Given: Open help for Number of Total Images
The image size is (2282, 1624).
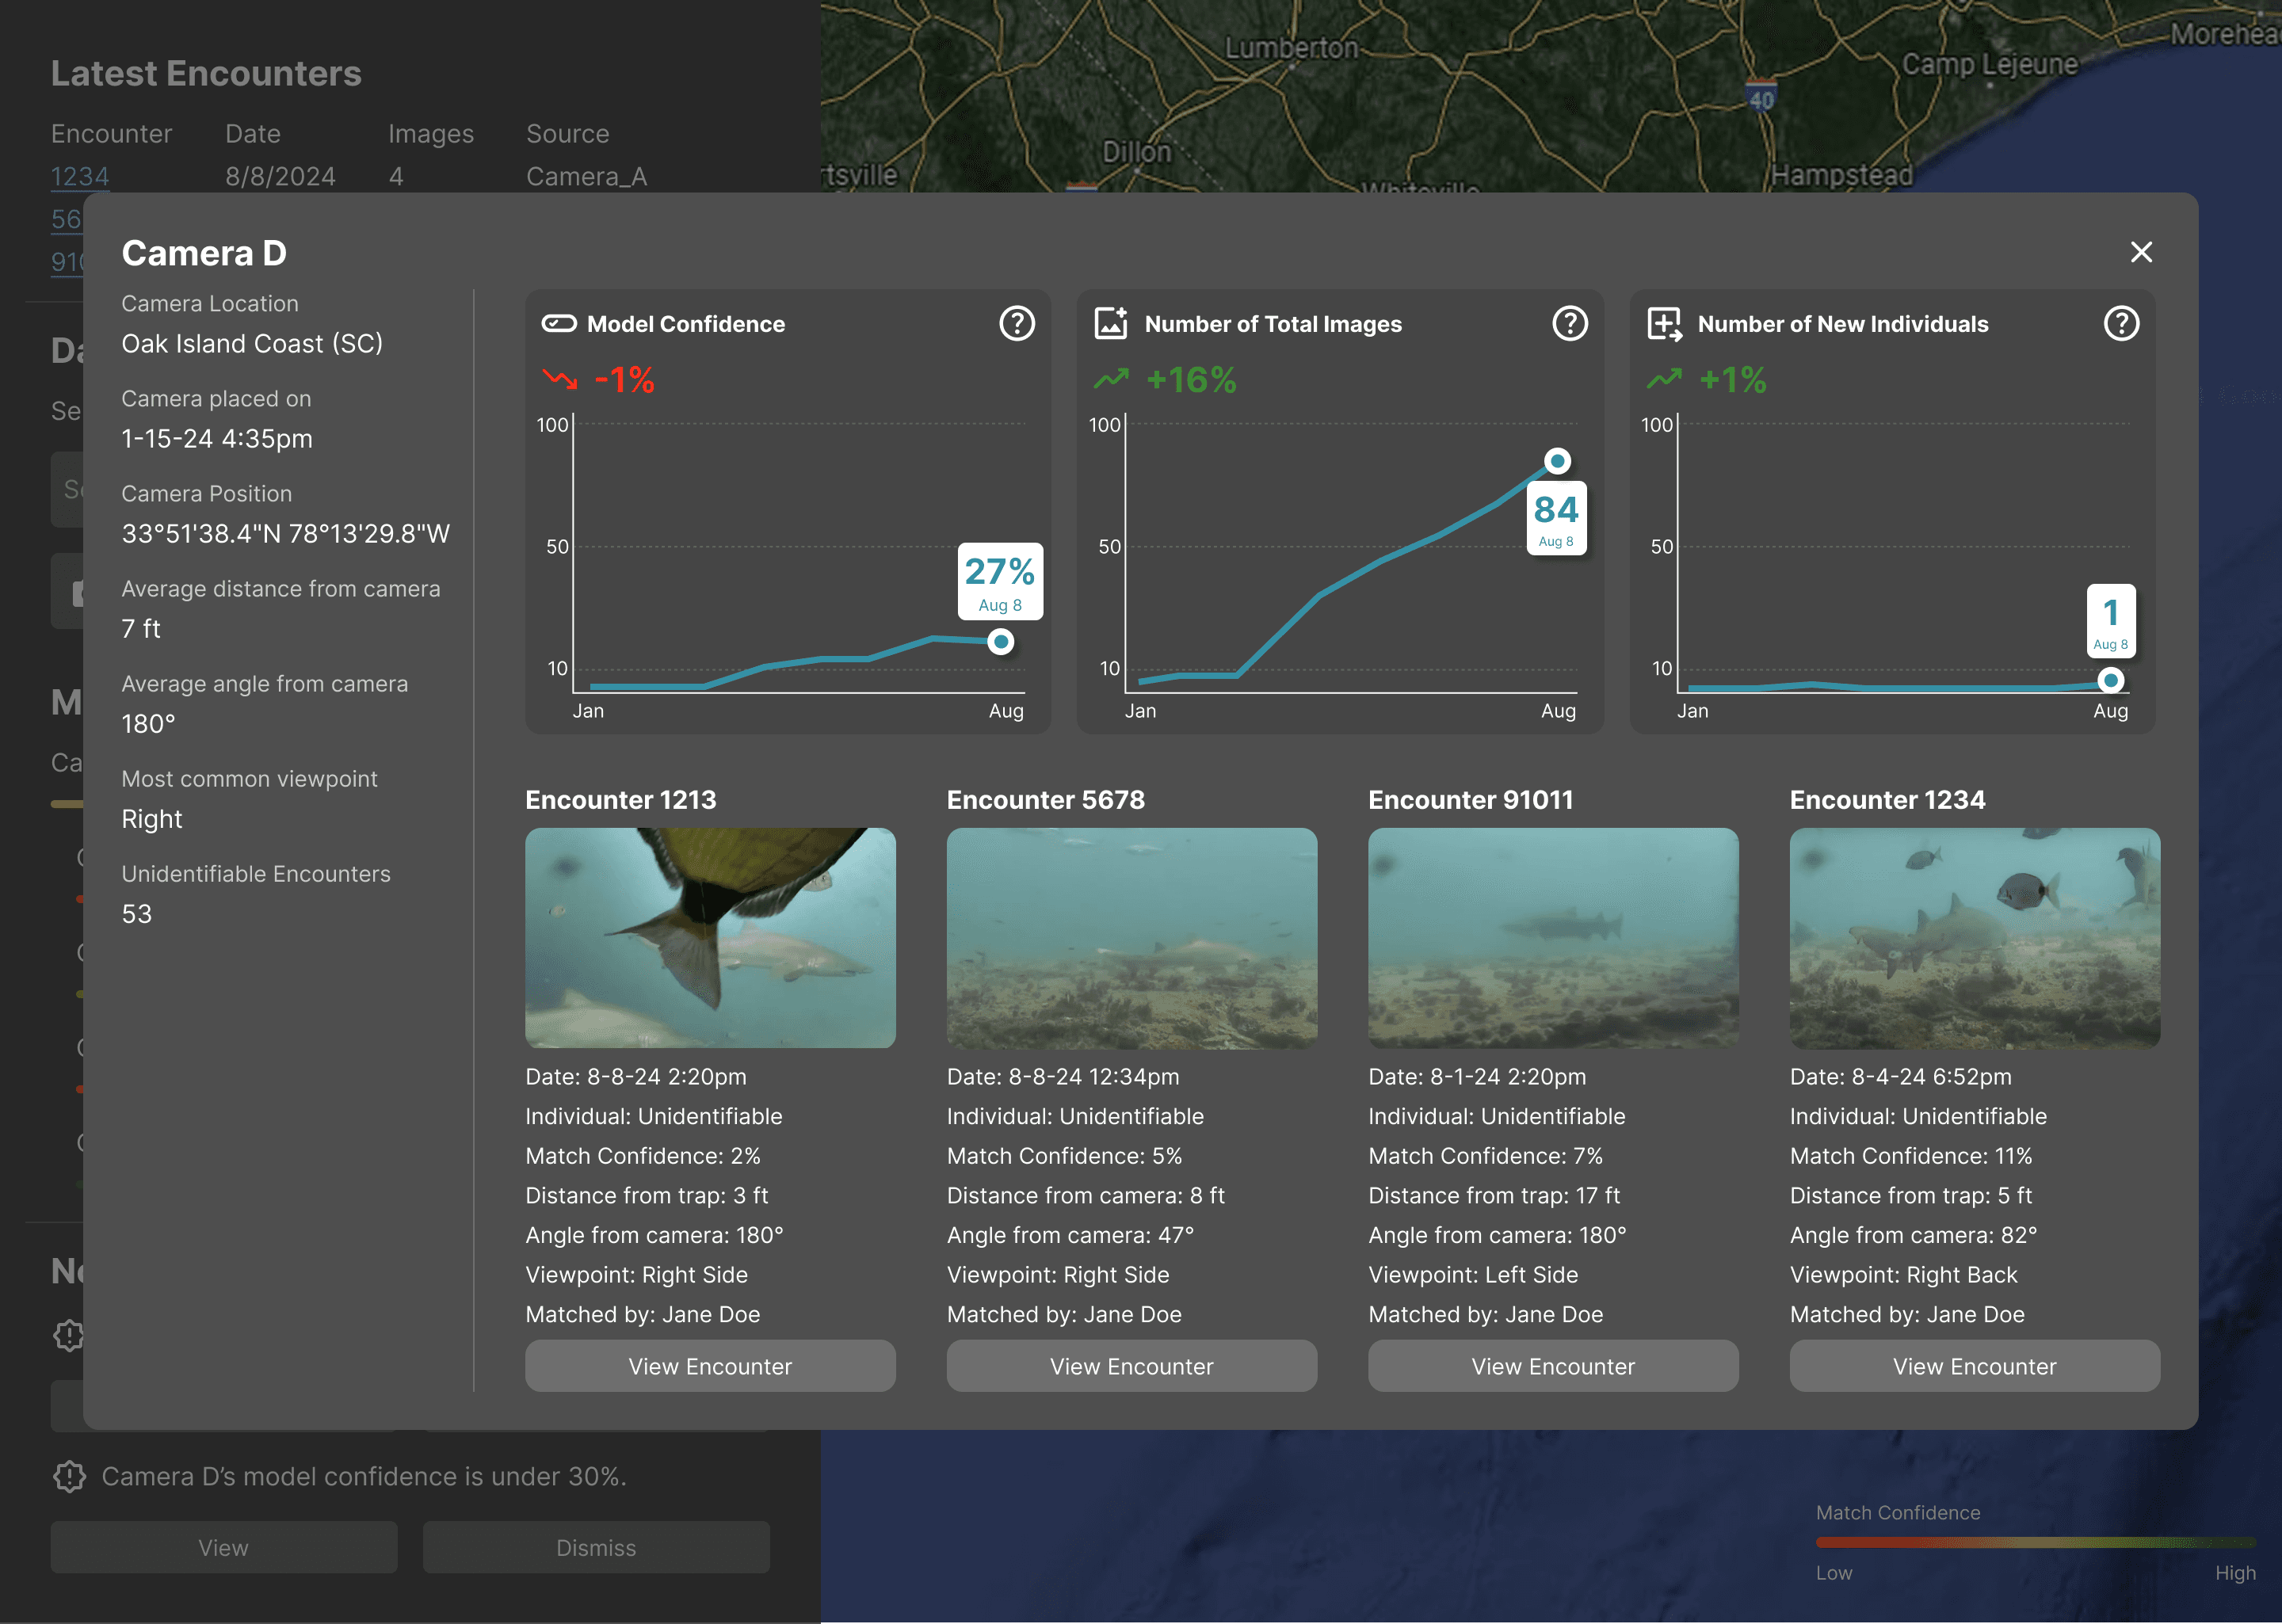Looking at the screenshot, I should (1569, 324).
